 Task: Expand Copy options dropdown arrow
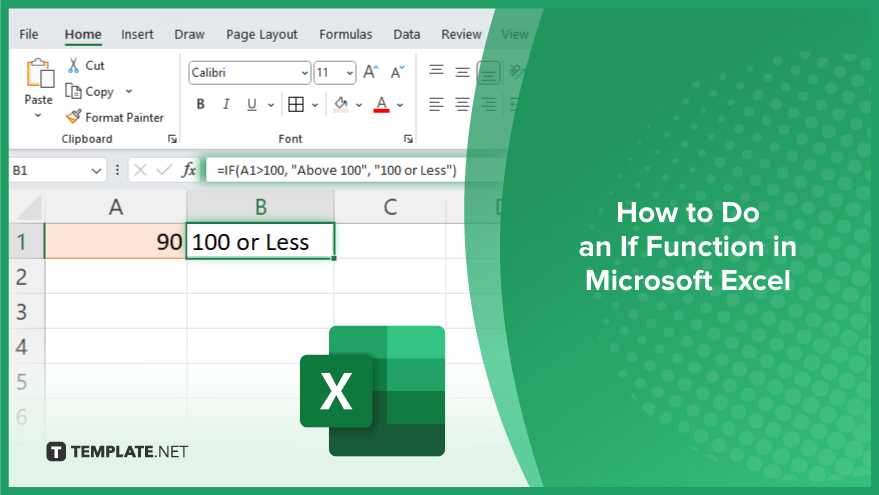coord(129,91)
